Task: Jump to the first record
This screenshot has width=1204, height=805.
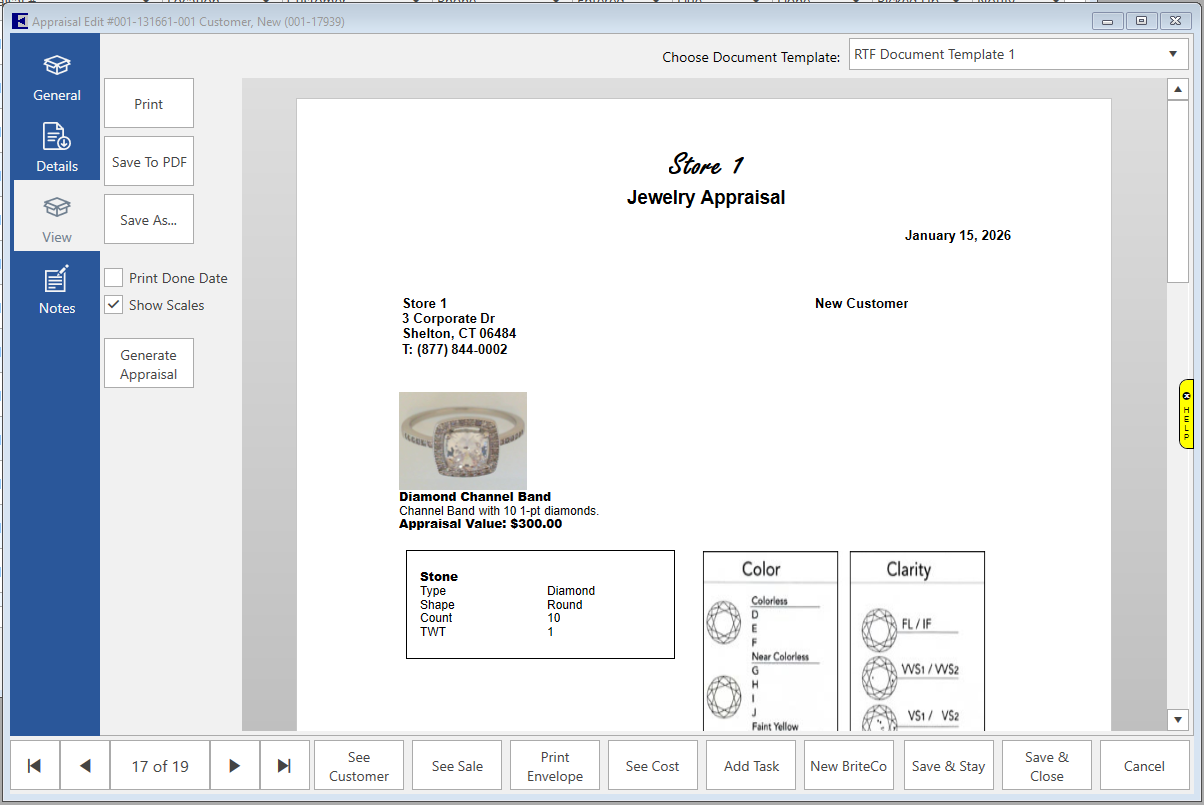Action: pyautogui.click(x=35, y=766)
